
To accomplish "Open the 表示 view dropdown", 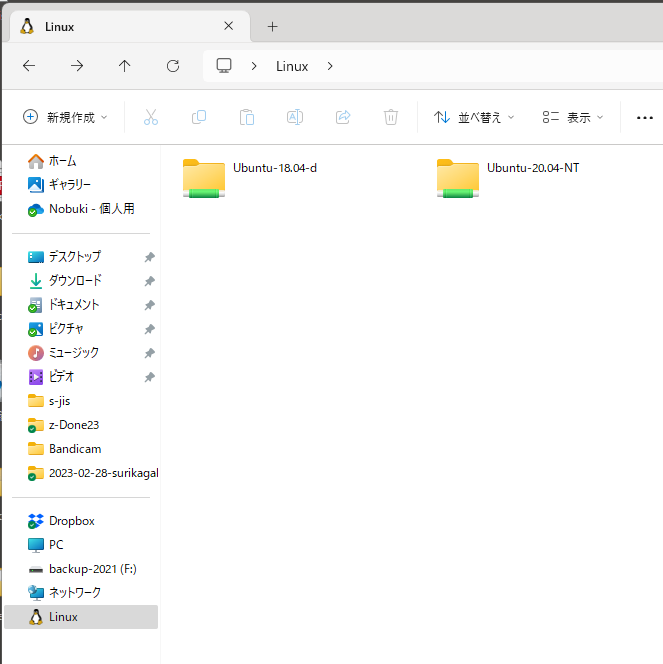I will pos(573,117).
